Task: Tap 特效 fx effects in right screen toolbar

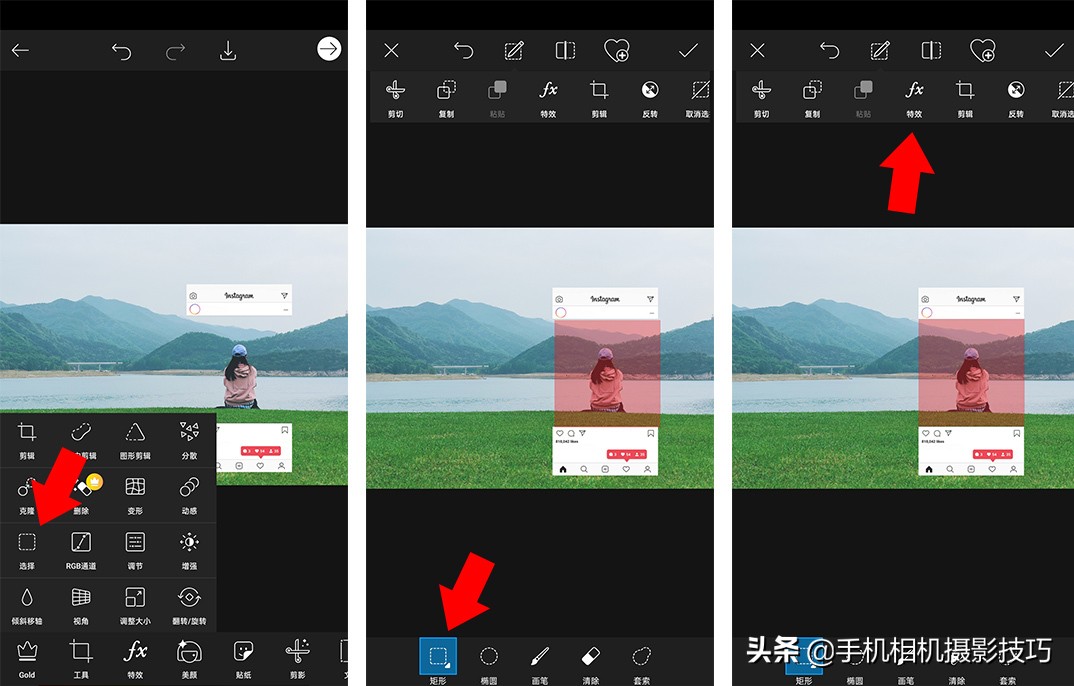Action: [x=914, y=99]
